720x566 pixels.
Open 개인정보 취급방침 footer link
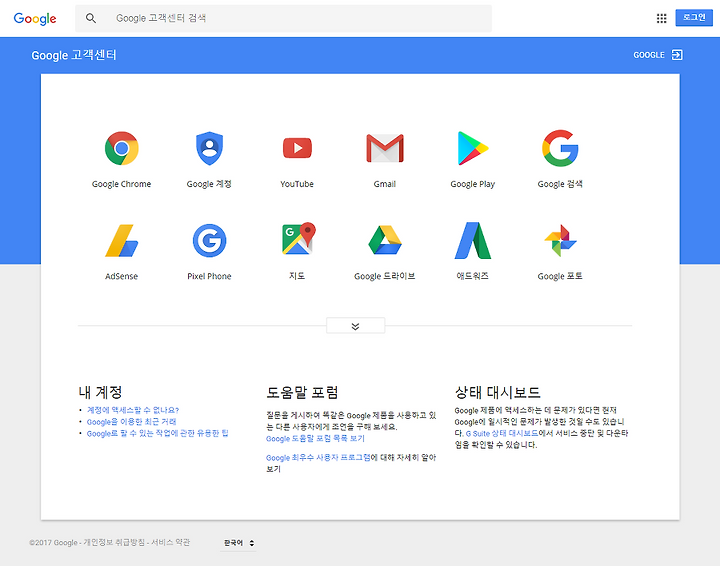click(114, 543)
